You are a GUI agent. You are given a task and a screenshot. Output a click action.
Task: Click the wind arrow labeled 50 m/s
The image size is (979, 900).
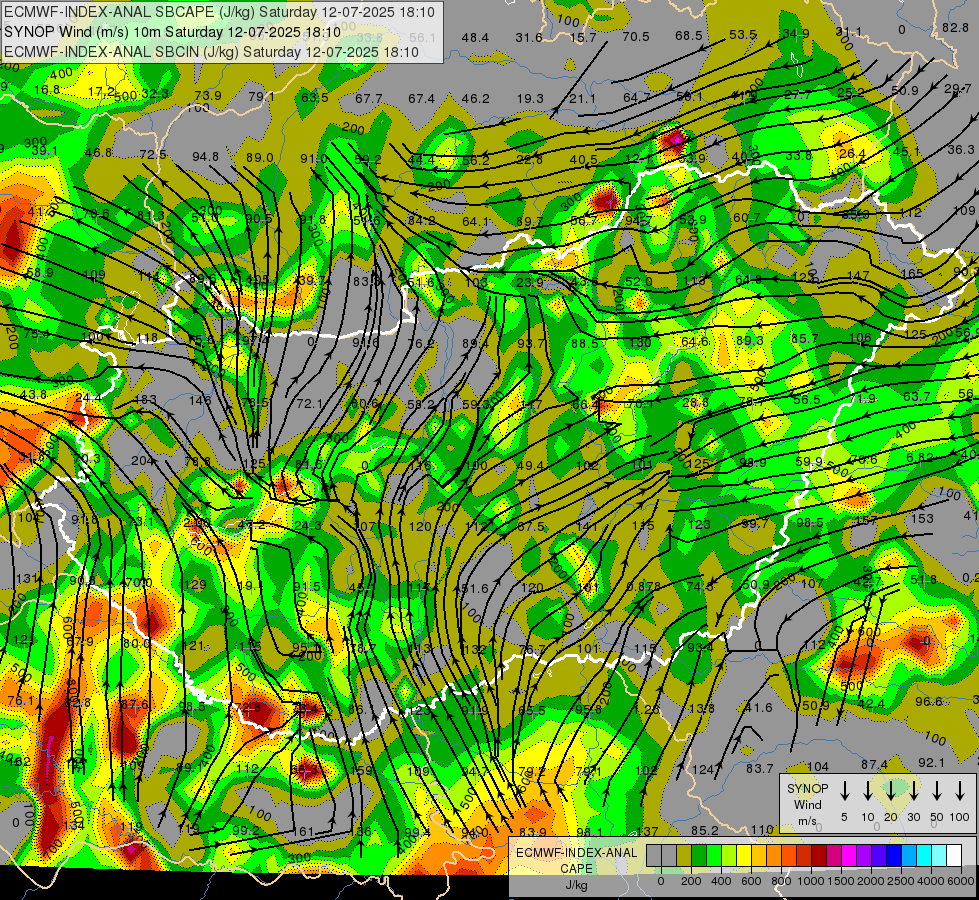[937, 791]
